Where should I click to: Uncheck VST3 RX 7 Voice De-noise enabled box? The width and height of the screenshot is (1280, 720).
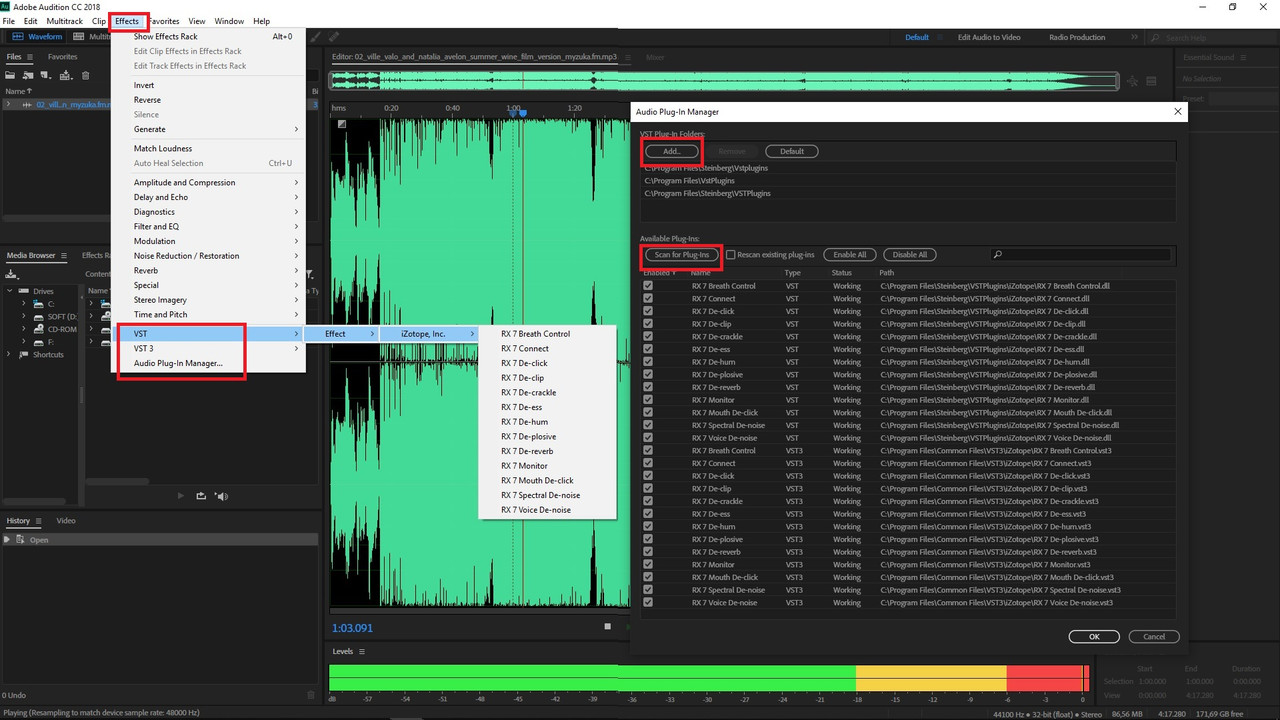click(648, 603)
